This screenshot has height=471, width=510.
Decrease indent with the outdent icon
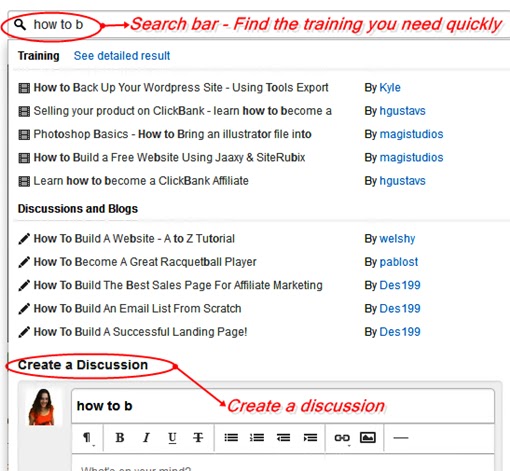click(283, 438)
